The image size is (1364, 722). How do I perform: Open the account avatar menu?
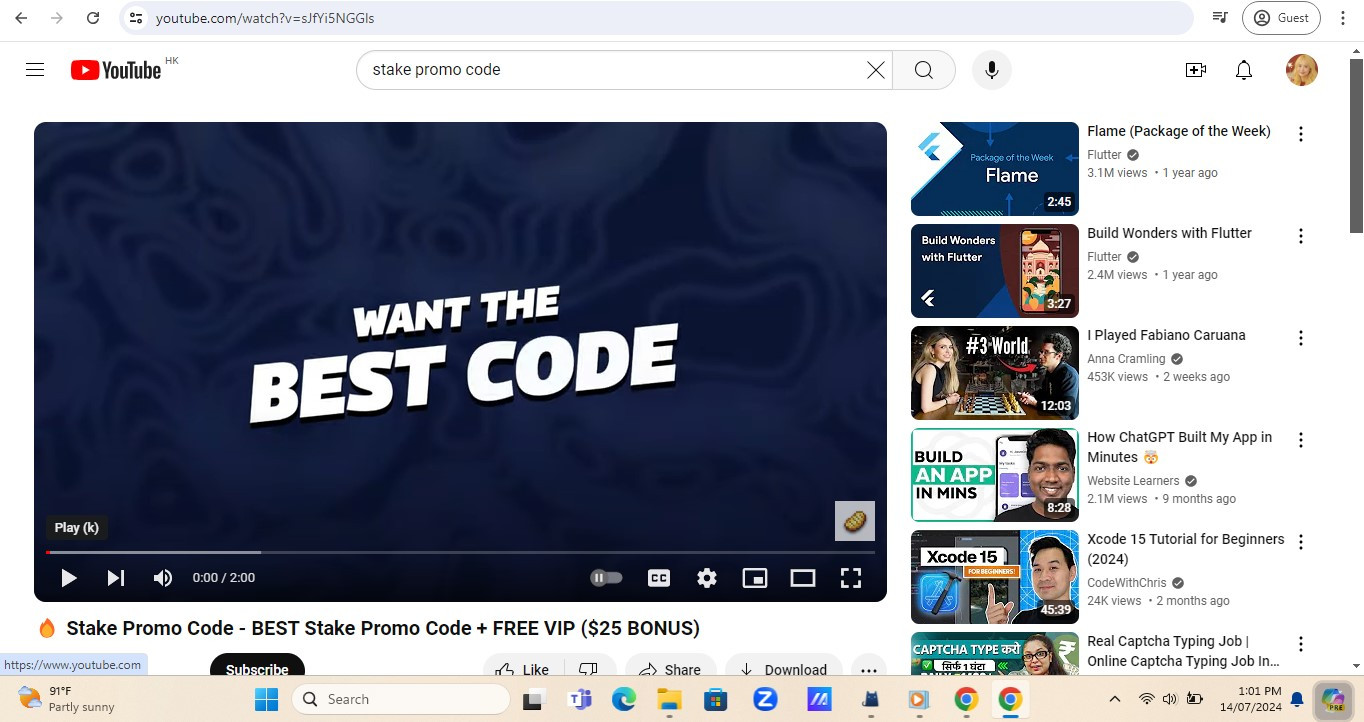tap(1302, 70)
